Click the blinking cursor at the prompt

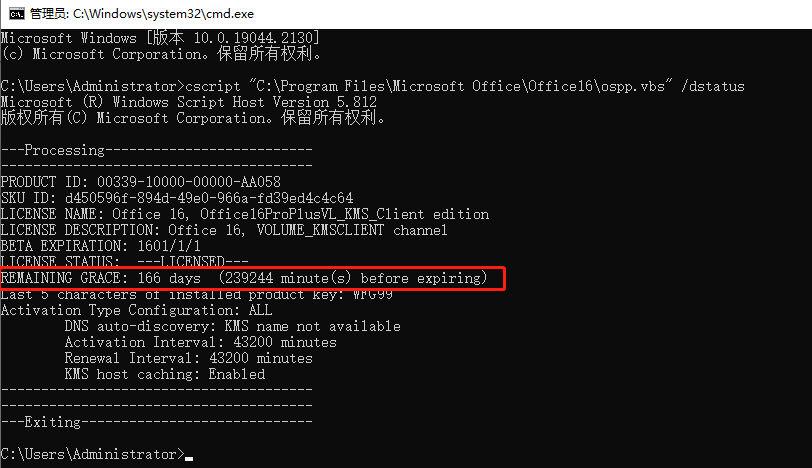[189, 458]
